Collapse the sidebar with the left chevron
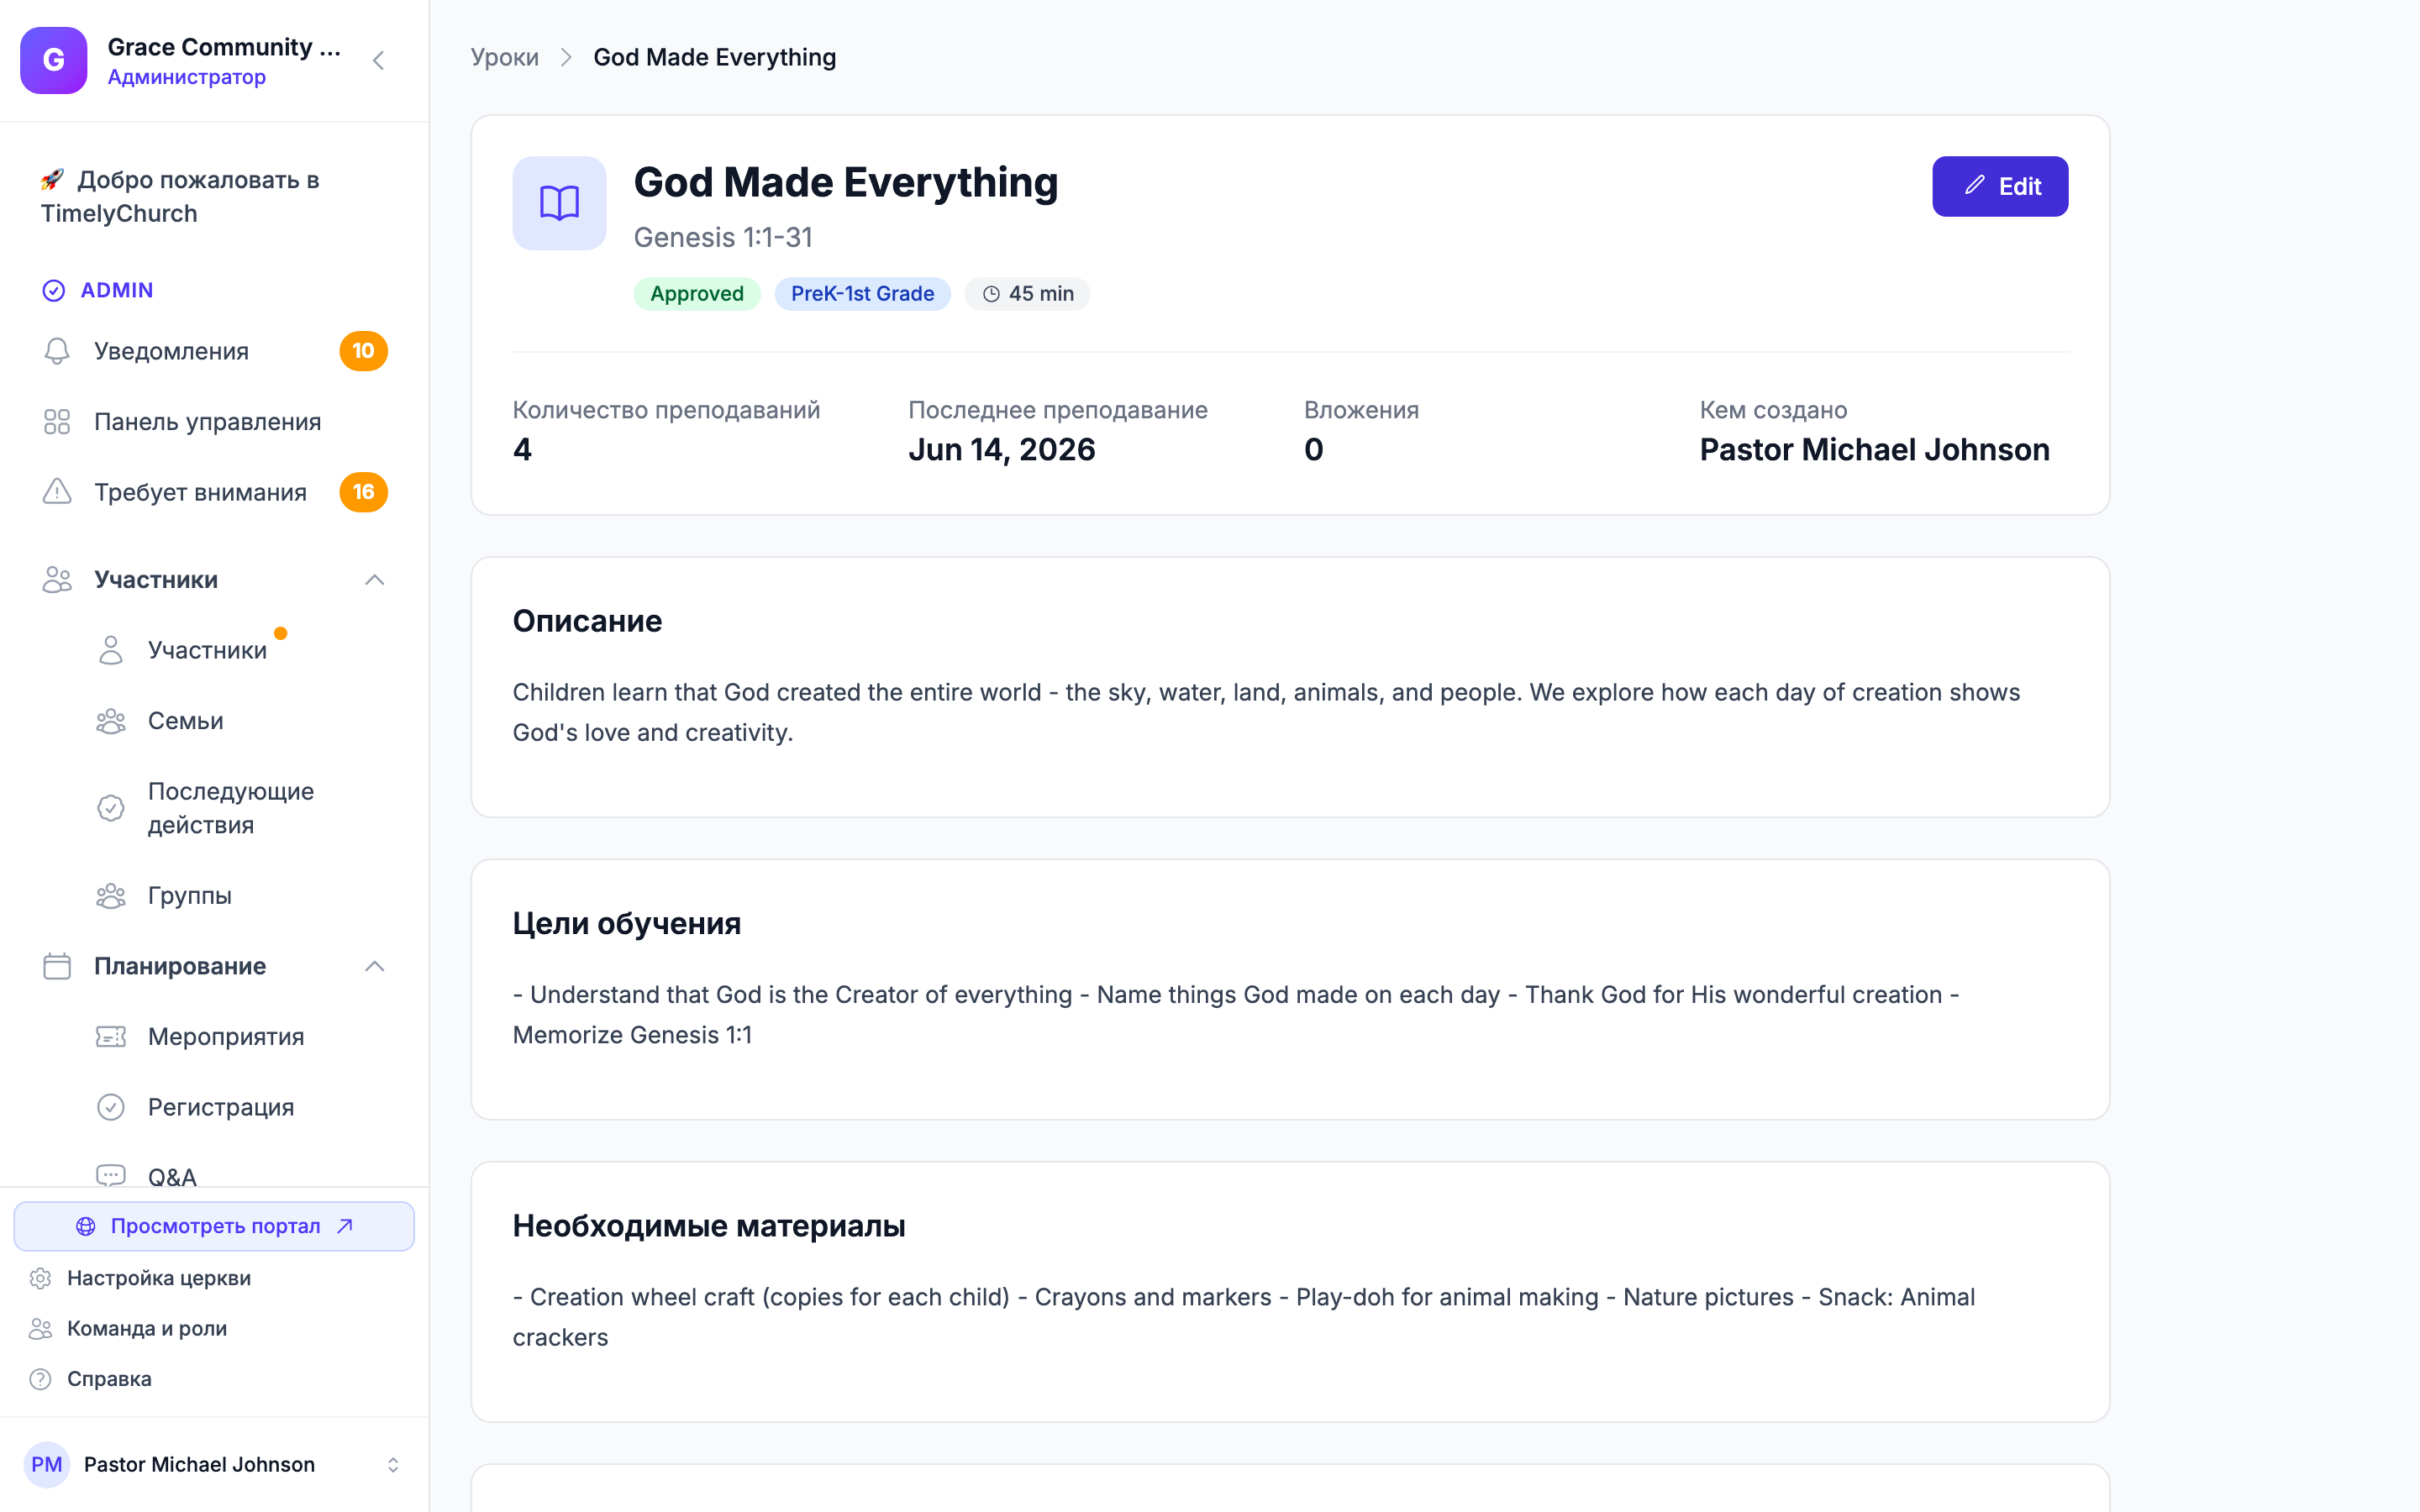 (378, 61)
